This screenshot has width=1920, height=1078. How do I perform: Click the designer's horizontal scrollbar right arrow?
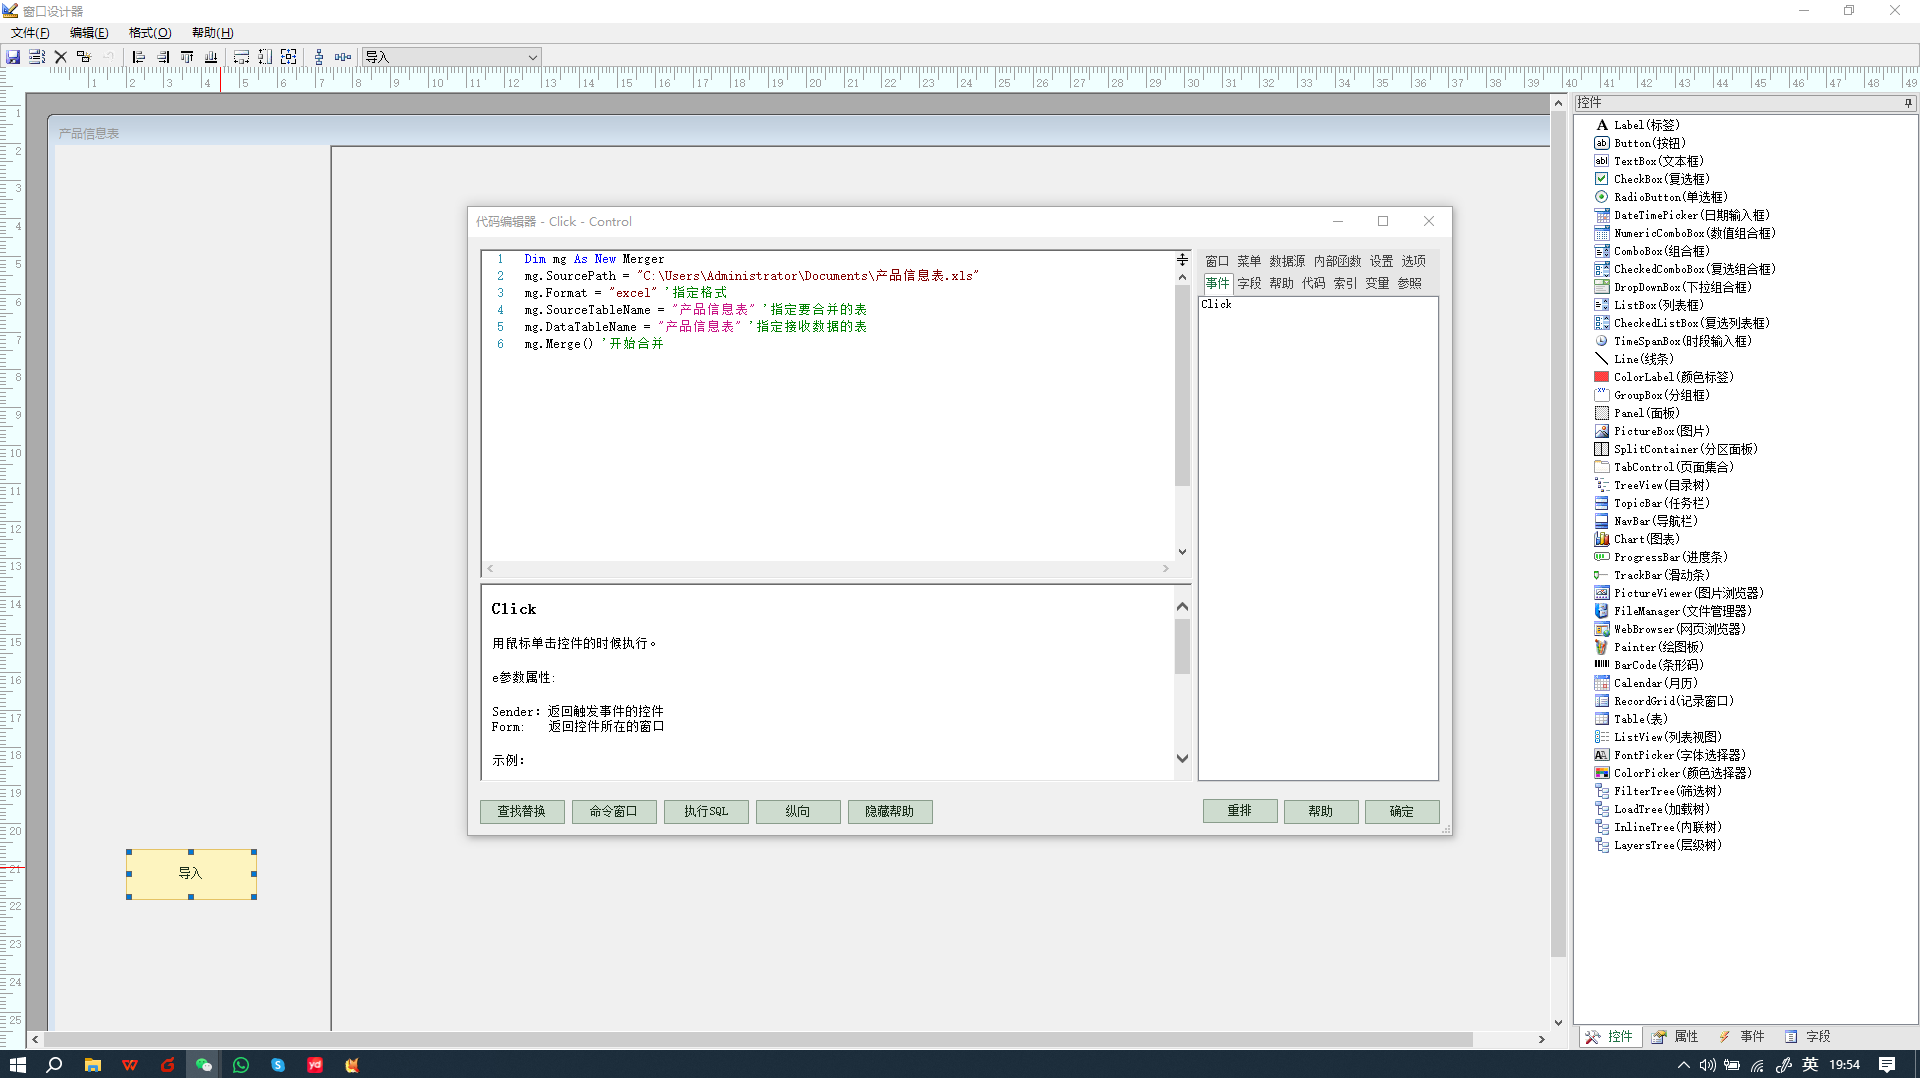pyautogui.click(x=1541, y=1040)
